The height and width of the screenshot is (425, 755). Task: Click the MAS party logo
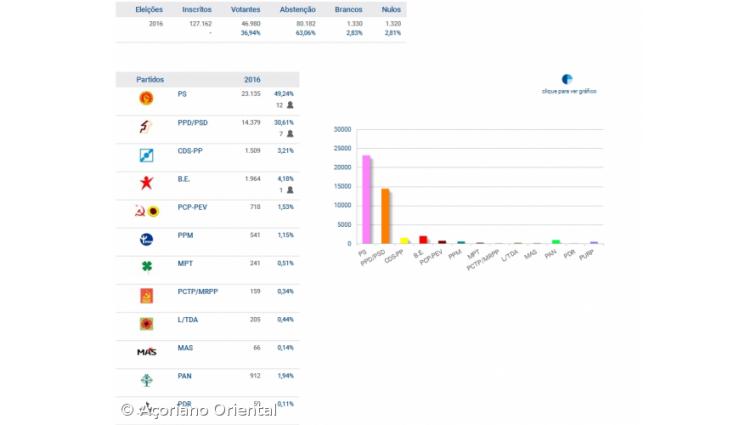pos(146,351)
